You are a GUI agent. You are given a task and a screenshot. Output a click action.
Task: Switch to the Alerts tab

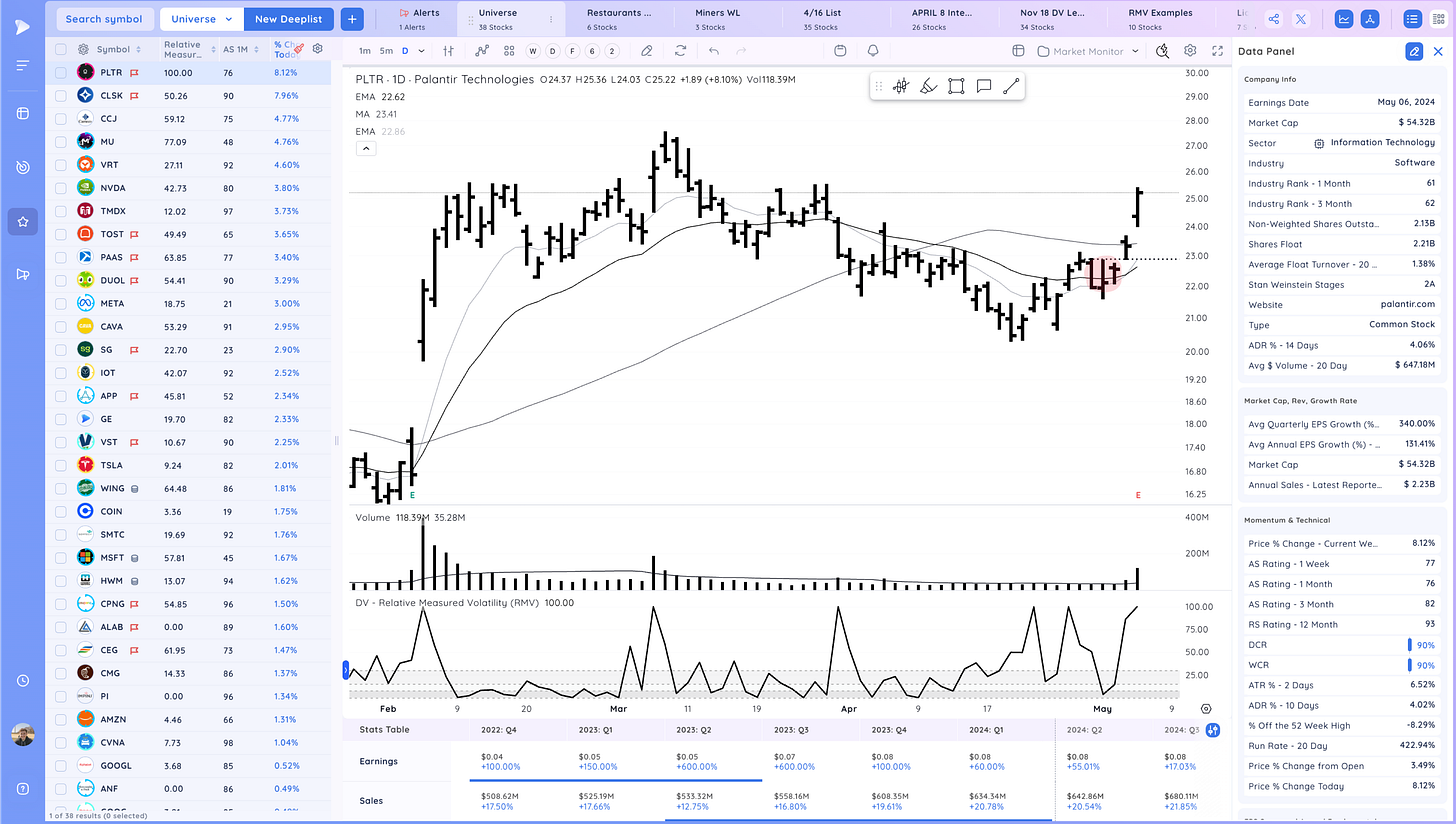(x=419, y=19)
